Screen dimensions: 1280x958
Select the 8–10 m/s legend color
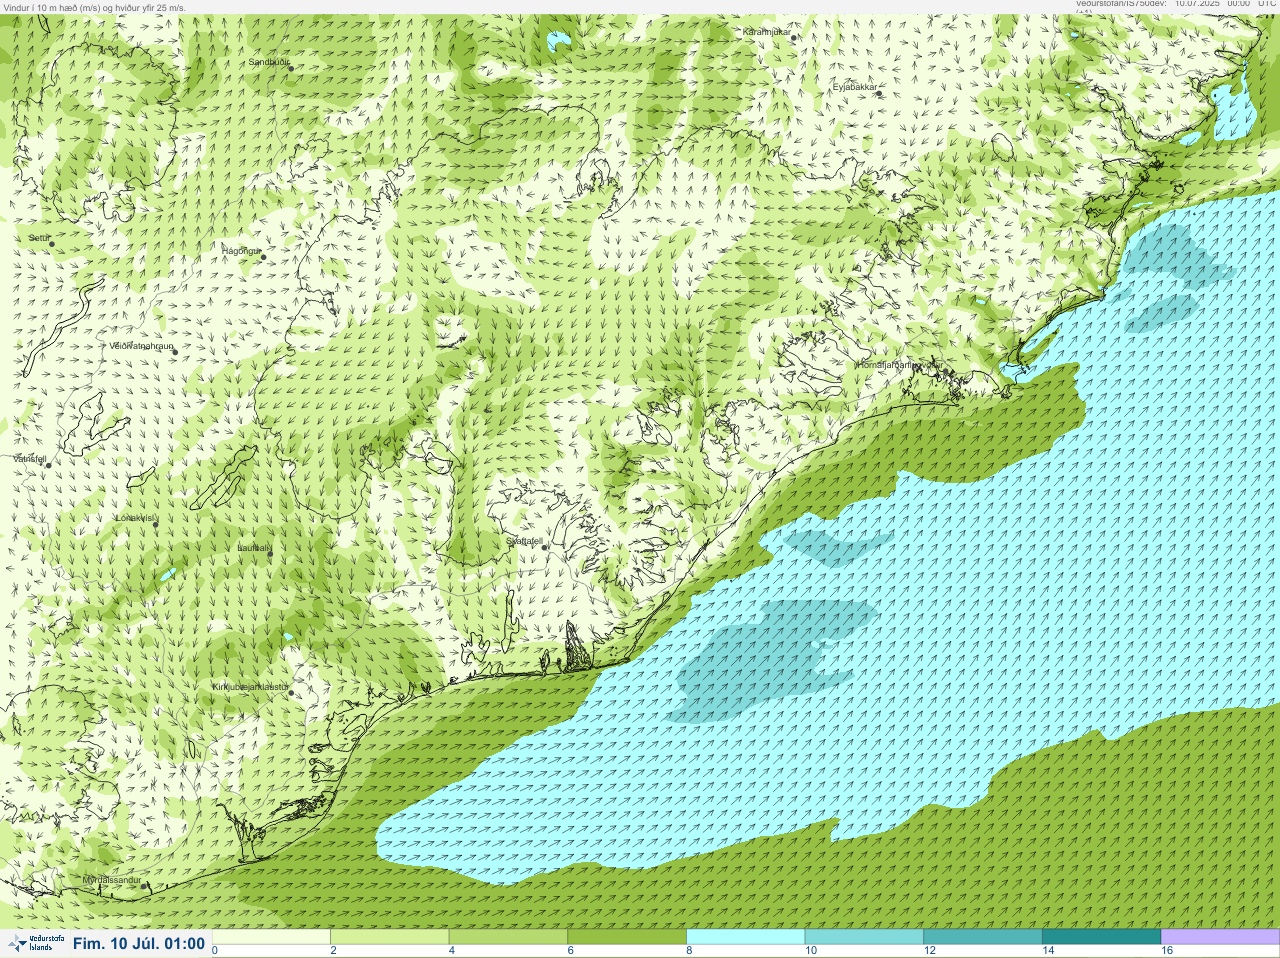[745, 937]
